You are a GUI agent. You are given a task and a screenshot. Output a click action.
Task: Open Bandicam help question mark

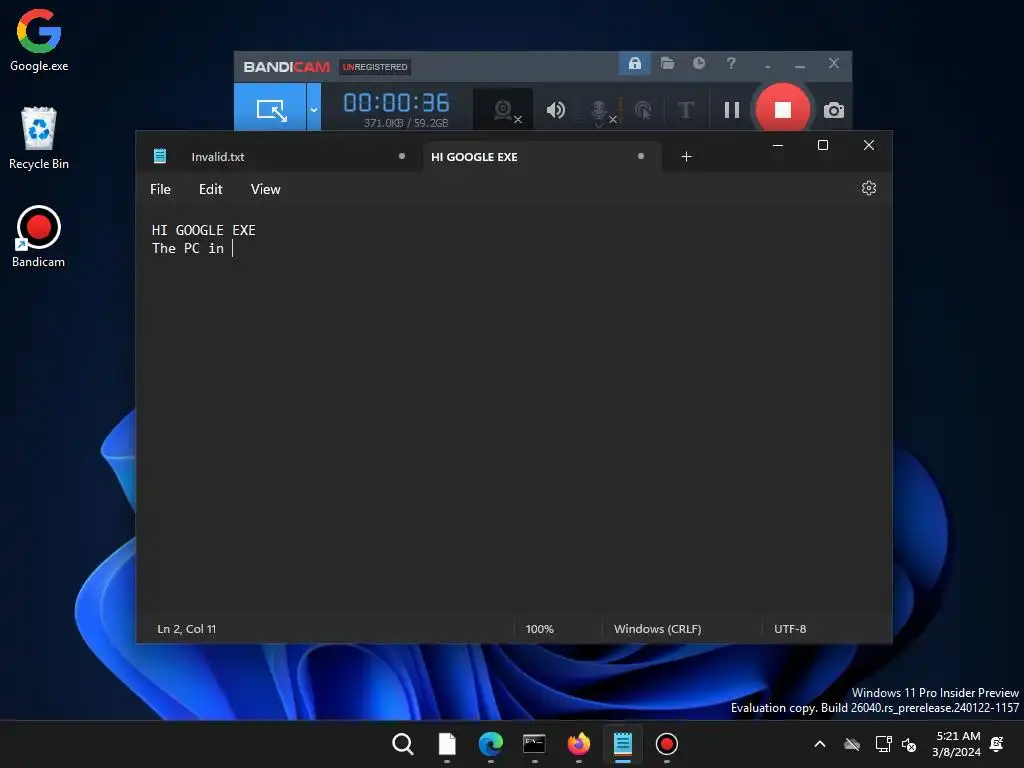tap(731, 63)
